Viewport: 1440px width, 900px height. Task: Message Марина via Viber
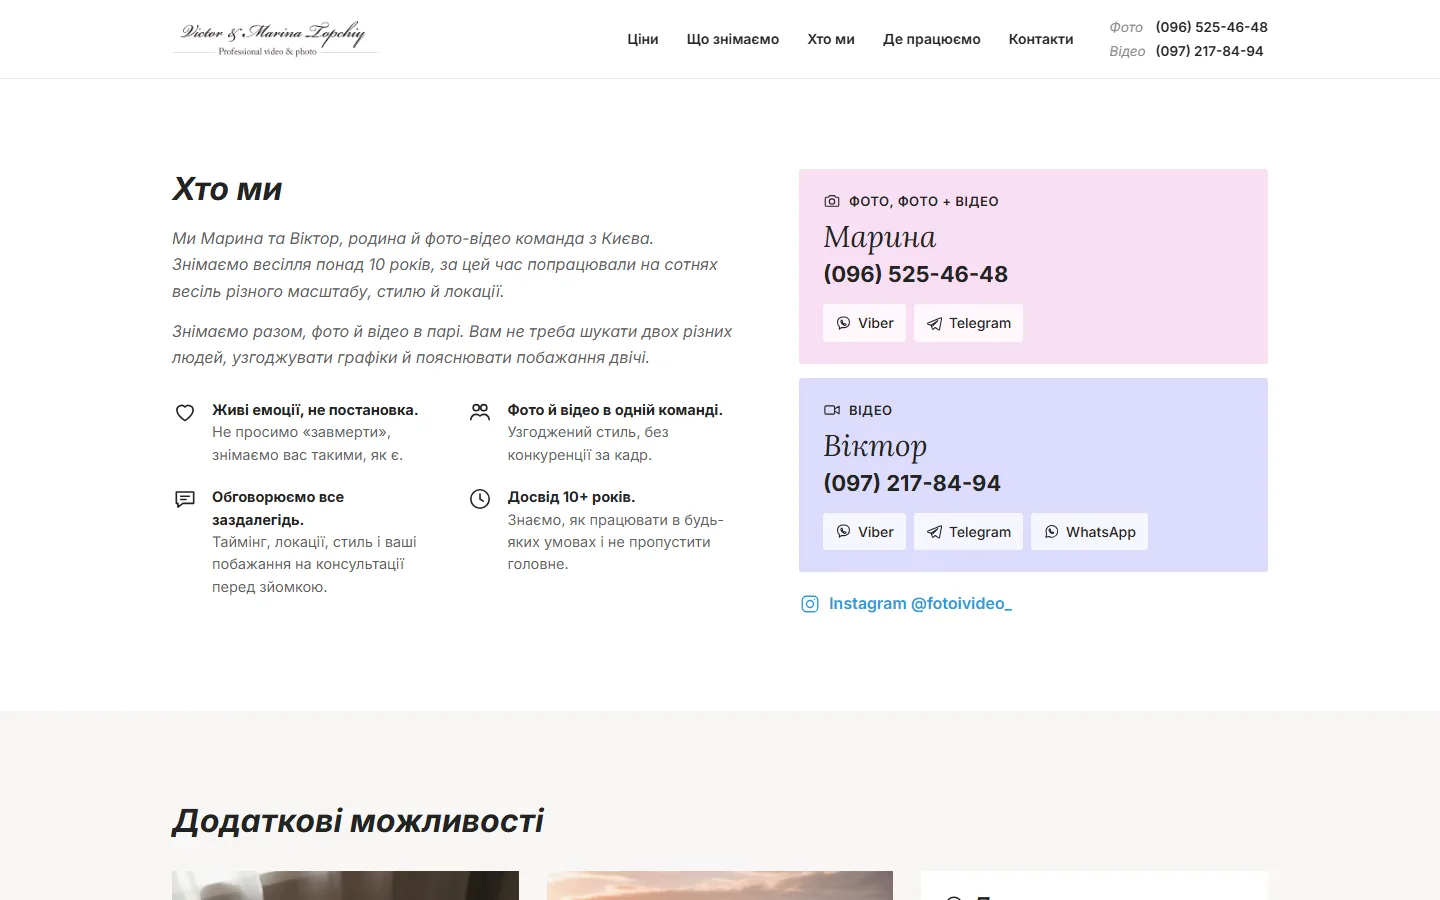click(864, 323)
